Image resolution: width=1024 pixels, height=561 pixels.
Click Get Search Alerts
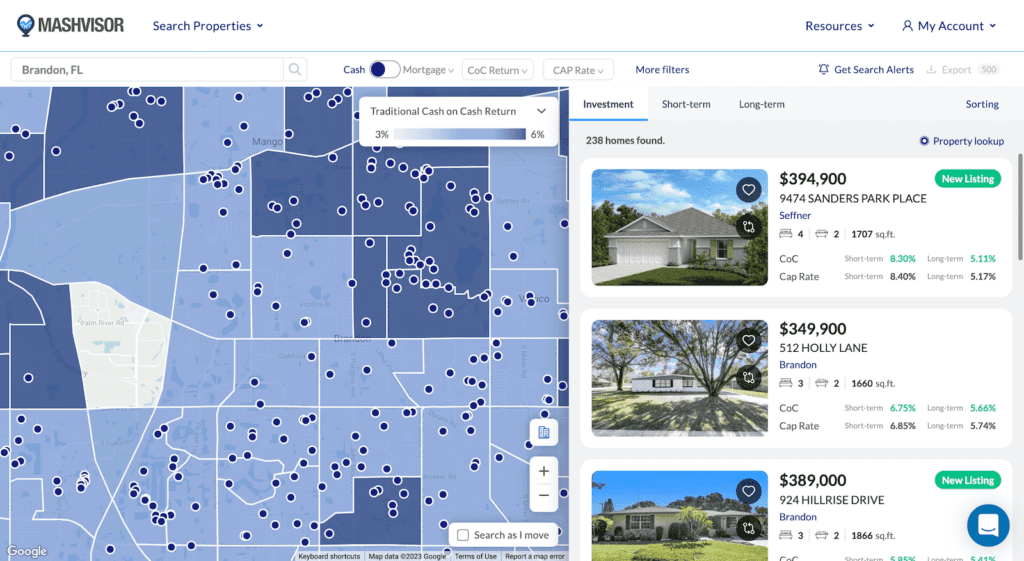click(865, 69)
